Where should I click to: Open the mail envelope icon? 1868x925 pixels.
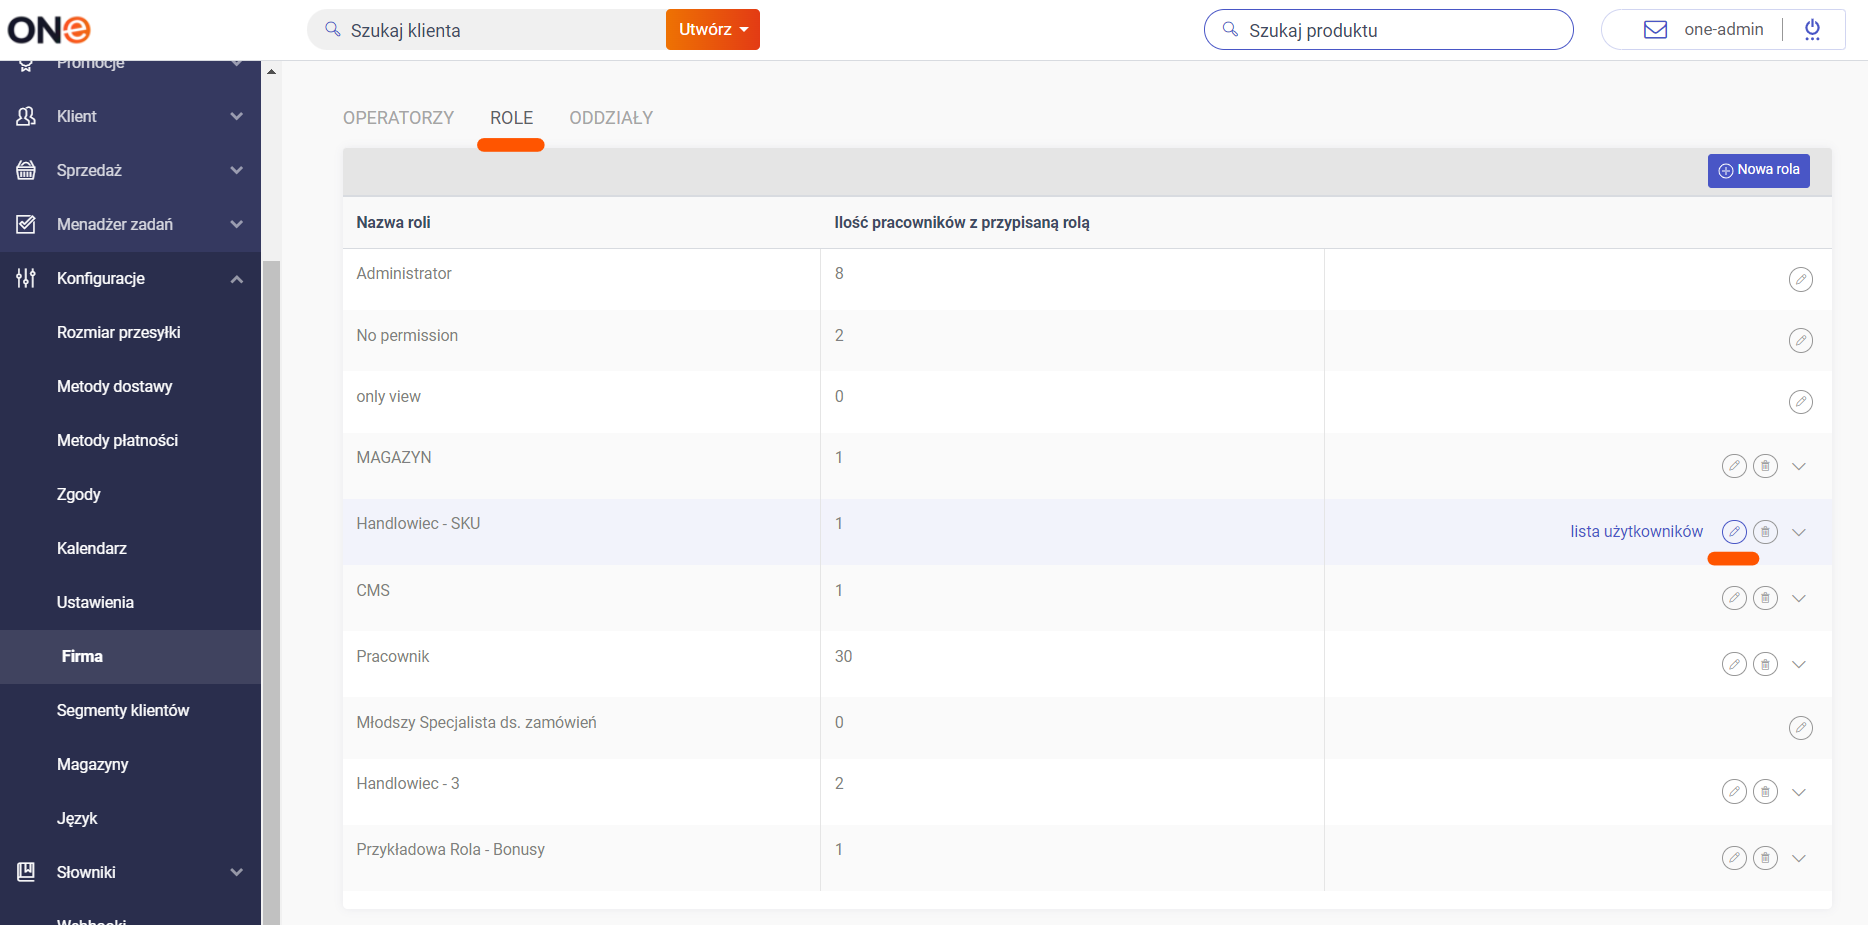[x=1656, y=30]
